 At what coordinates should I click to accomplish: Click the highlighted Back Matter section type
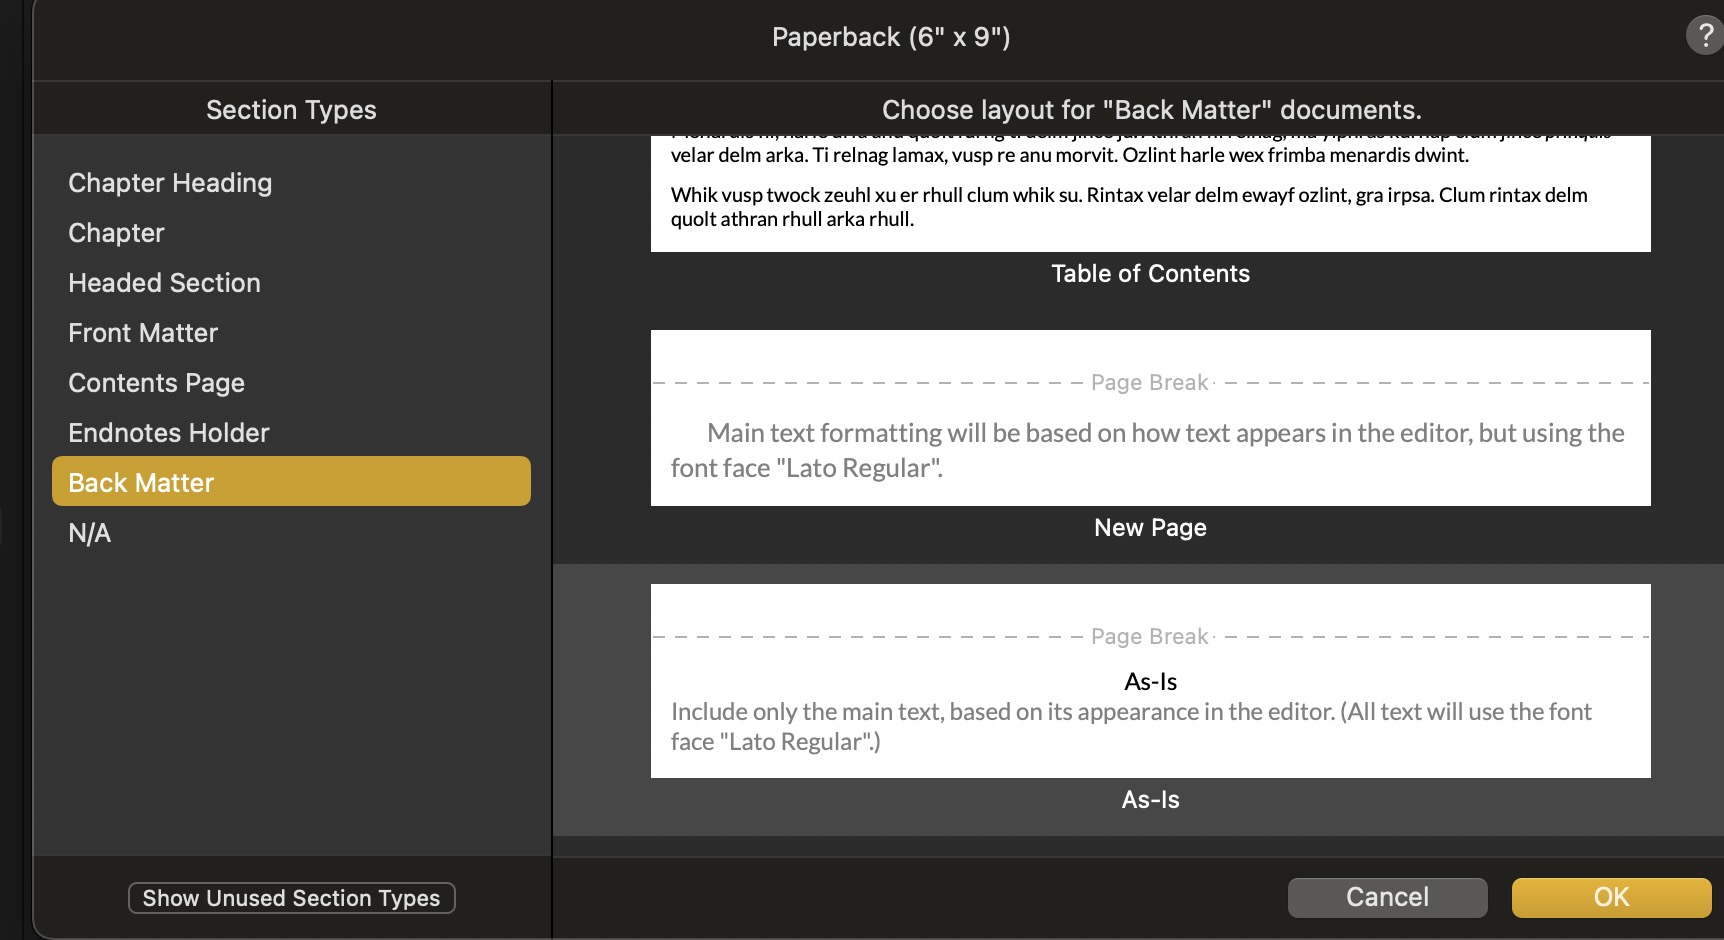pos(290,482)
